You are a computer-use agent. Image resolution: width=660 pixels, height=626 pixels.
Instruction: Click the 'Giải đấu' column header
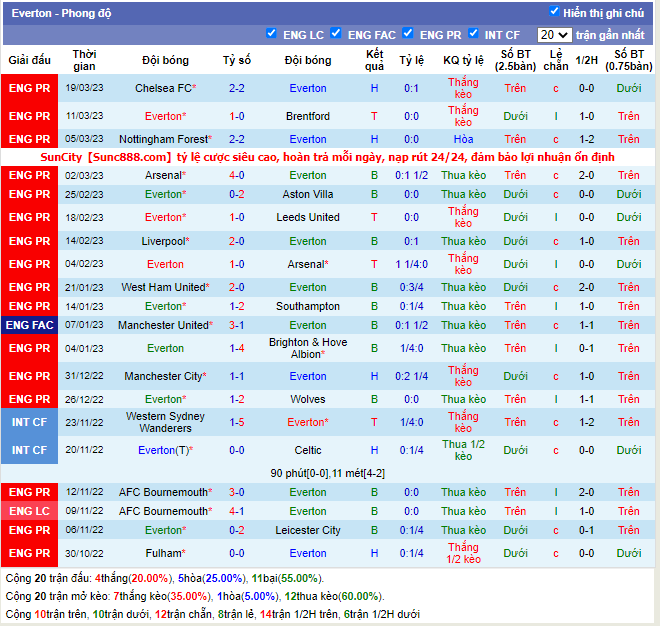tap(29, 60)
